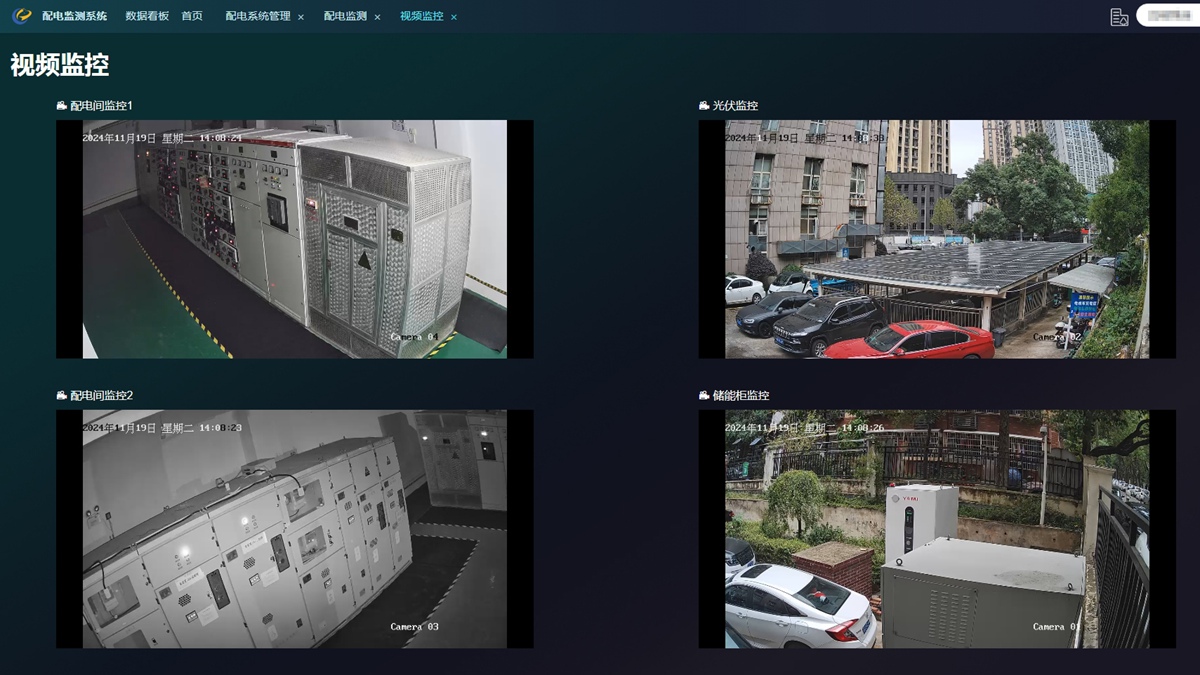Open the 储能柜监控 video feed
Image resolution: width=1200 pixels, height=675 pixels.
click(x=936, y=529)
